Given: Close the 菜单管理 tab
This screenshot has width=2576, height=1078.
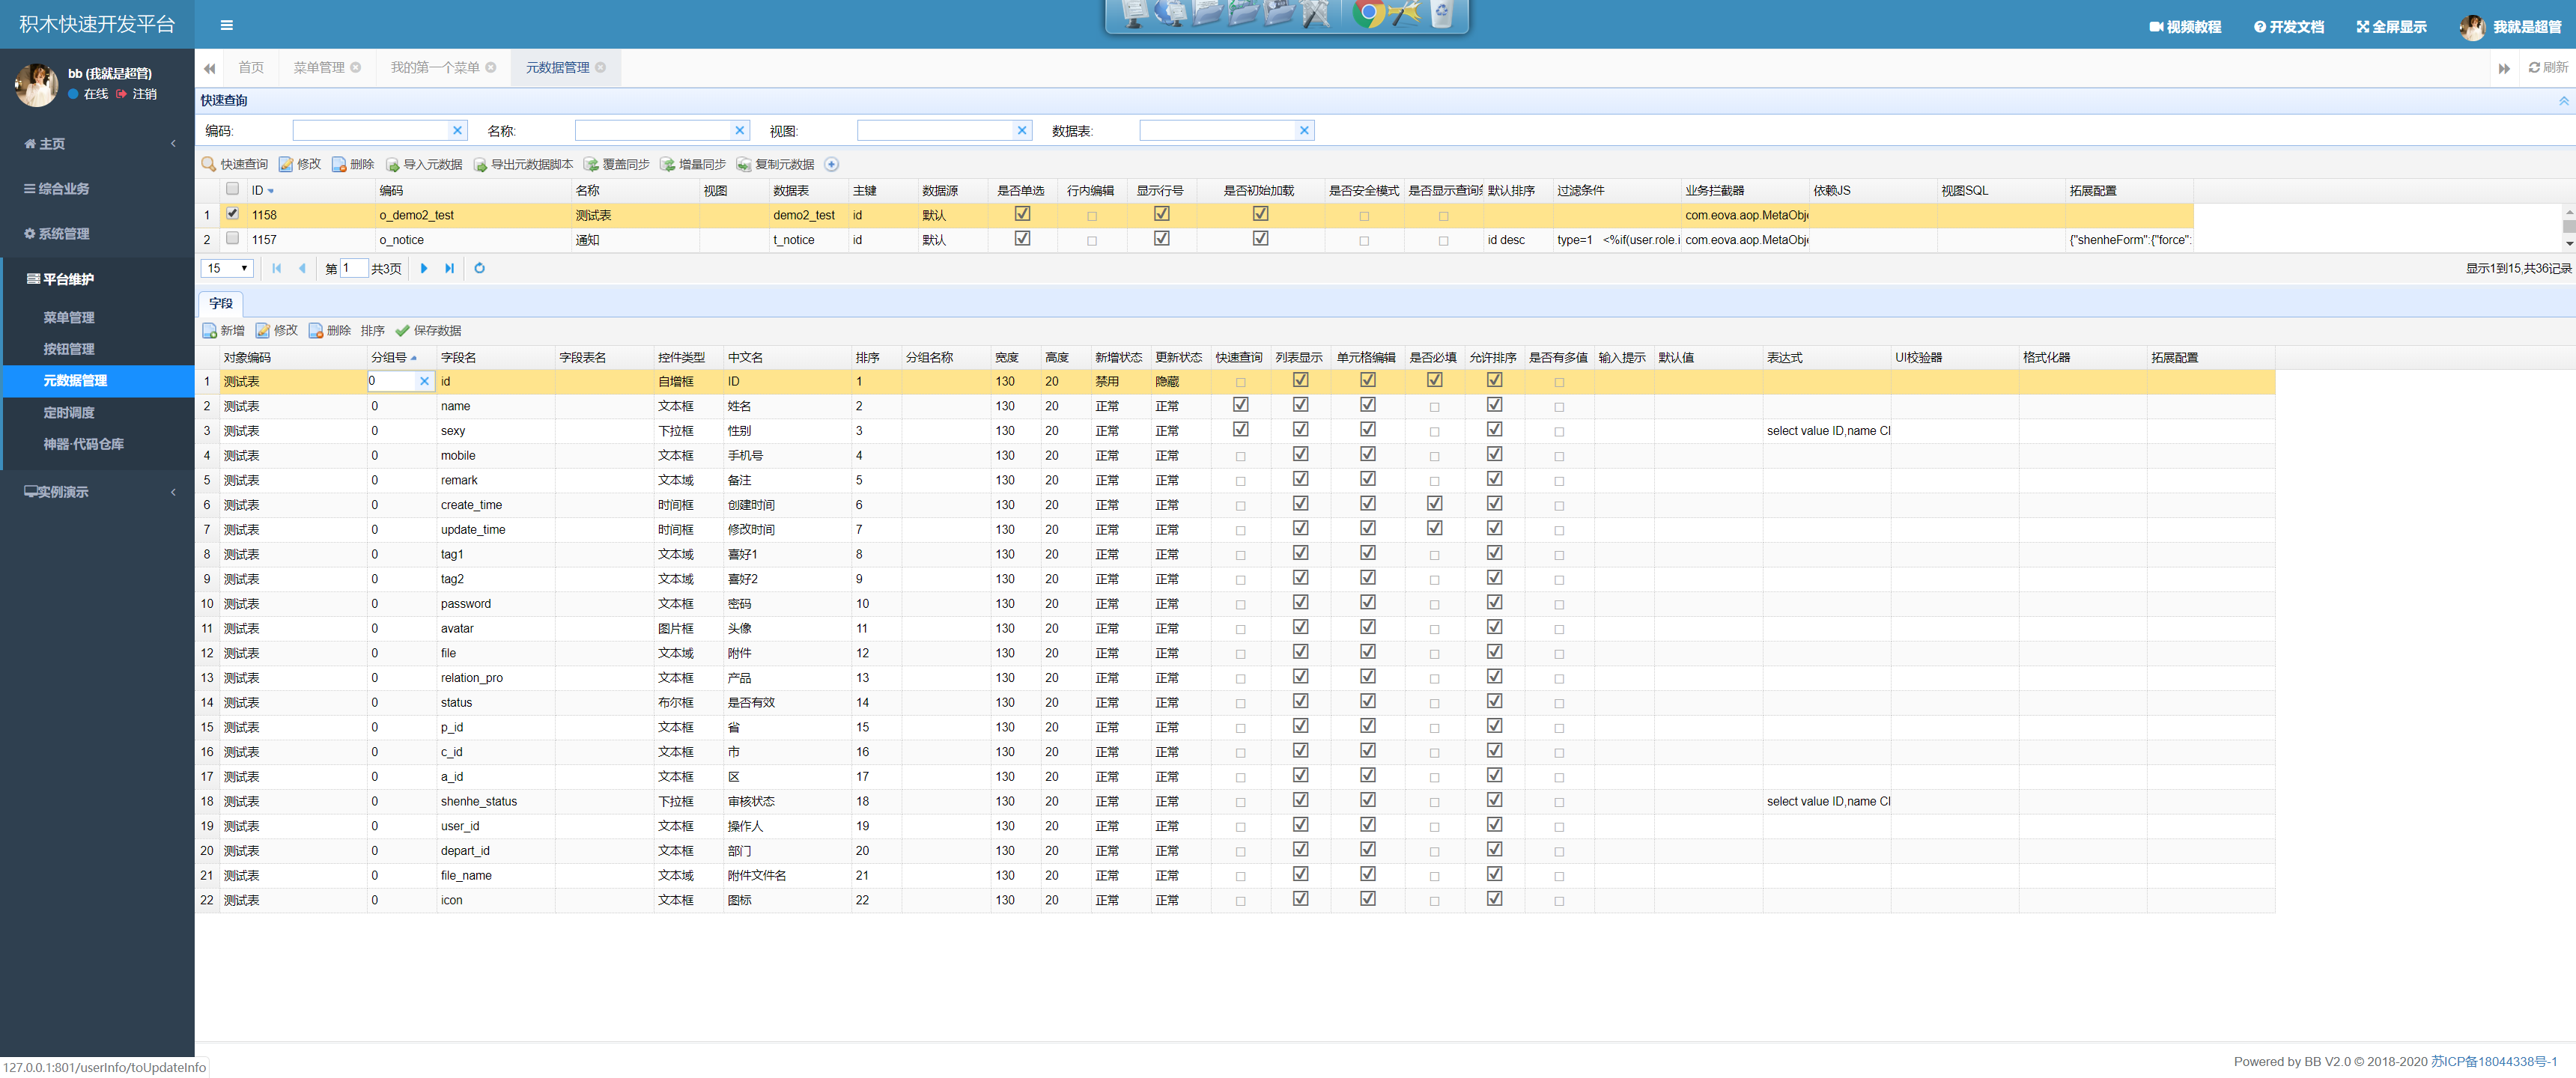Looking at the screenshot, I should [355, 67].
